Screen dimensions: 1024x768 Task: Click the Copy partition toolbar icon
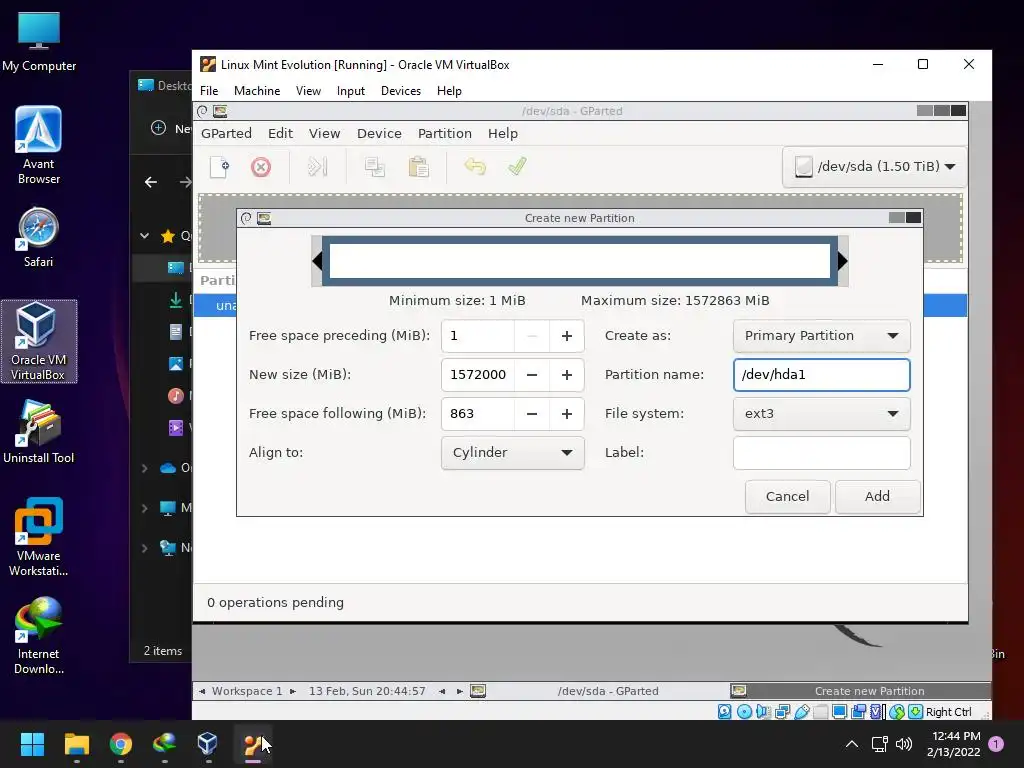coord(374,167)
